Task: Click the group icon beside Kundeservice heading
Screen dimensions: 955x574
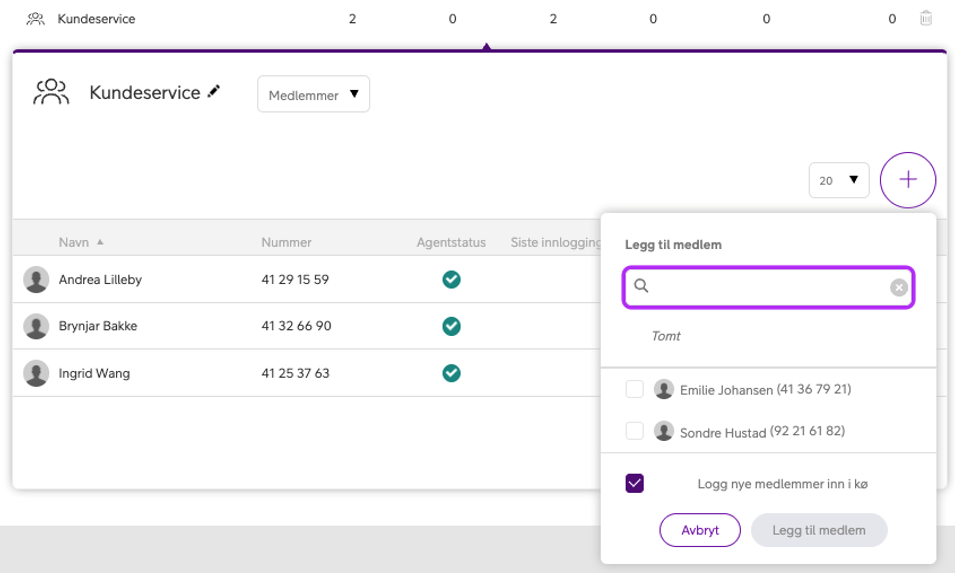Action: coord(51,93)
